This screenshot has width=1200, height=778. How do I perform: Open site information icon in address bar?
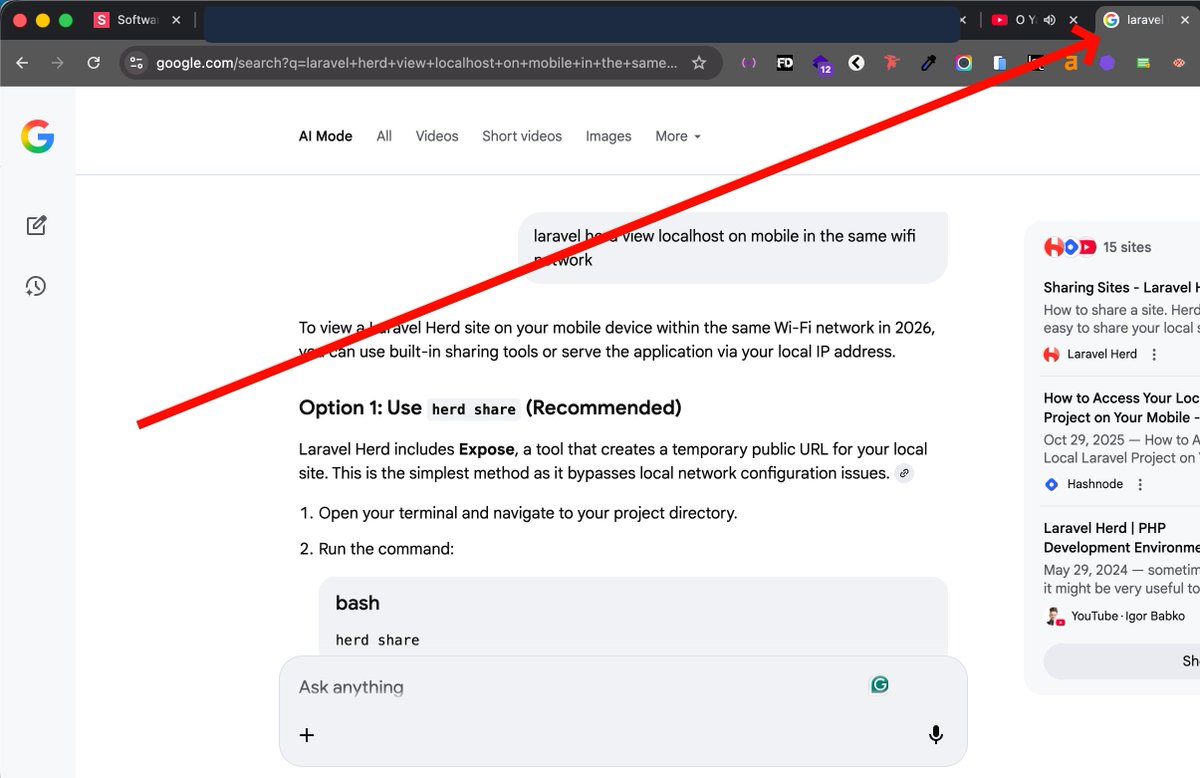click(x=138, y=62)
